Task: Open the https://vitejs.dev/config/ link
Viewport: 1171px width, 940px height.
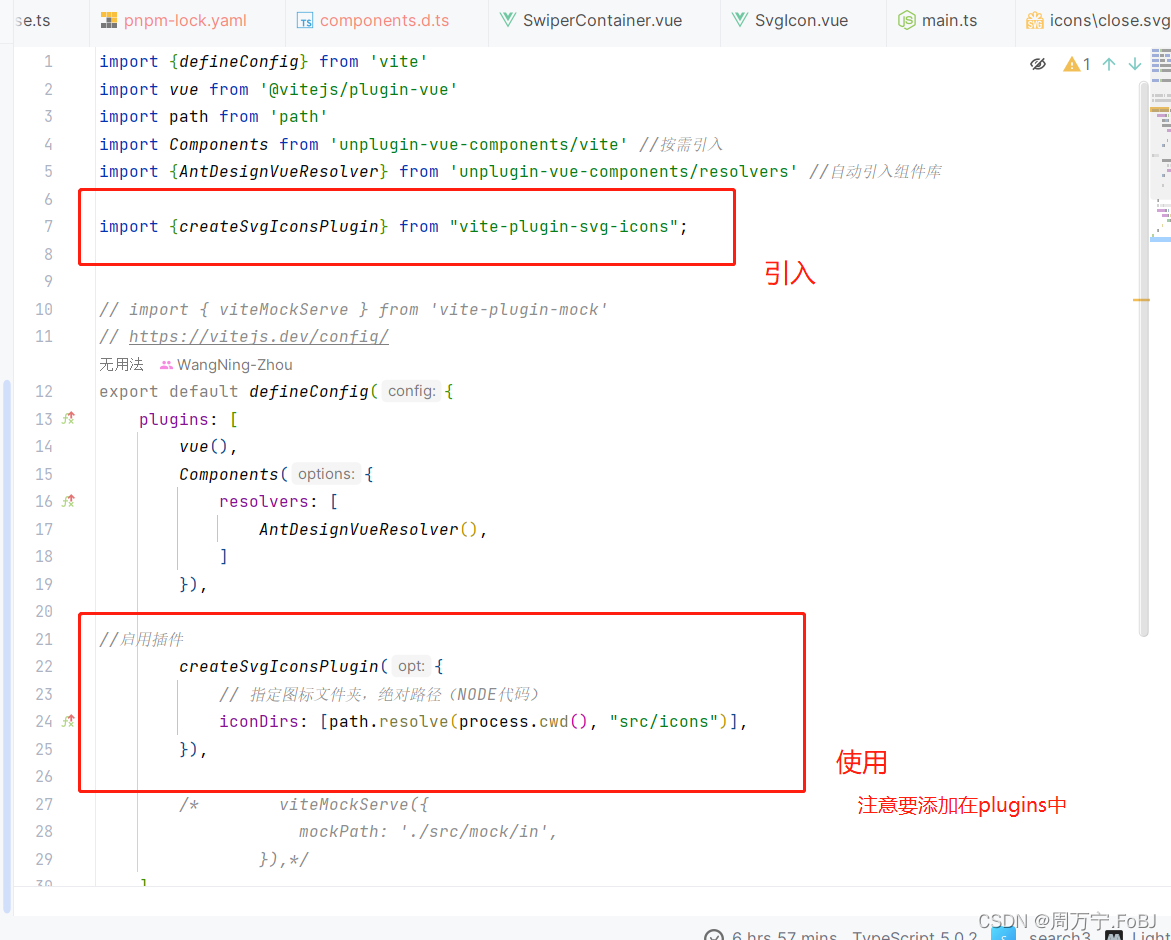Action: tap(258, 337)
